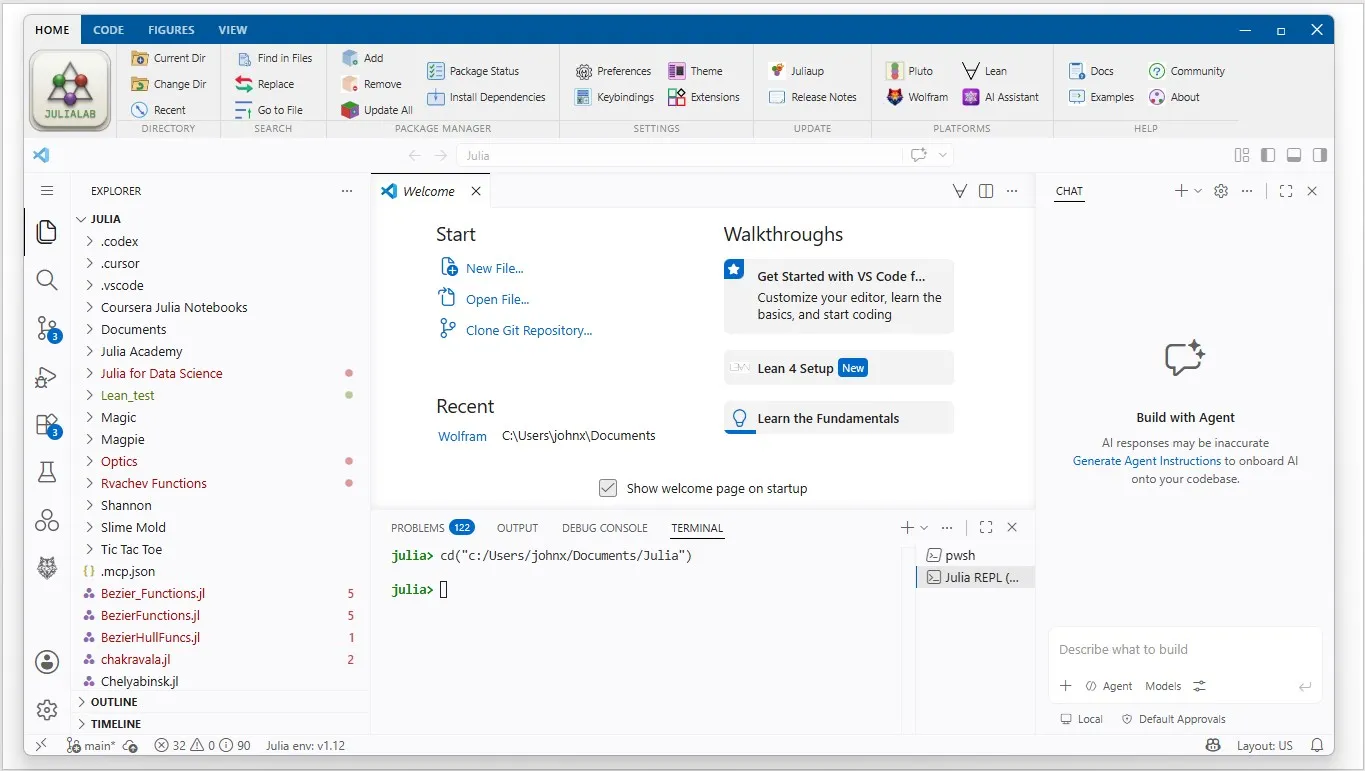Open the new chat dropdown arrow
Viewport: 1365px width, 771px height.
pyautogui.click(x=1198, y=191)
